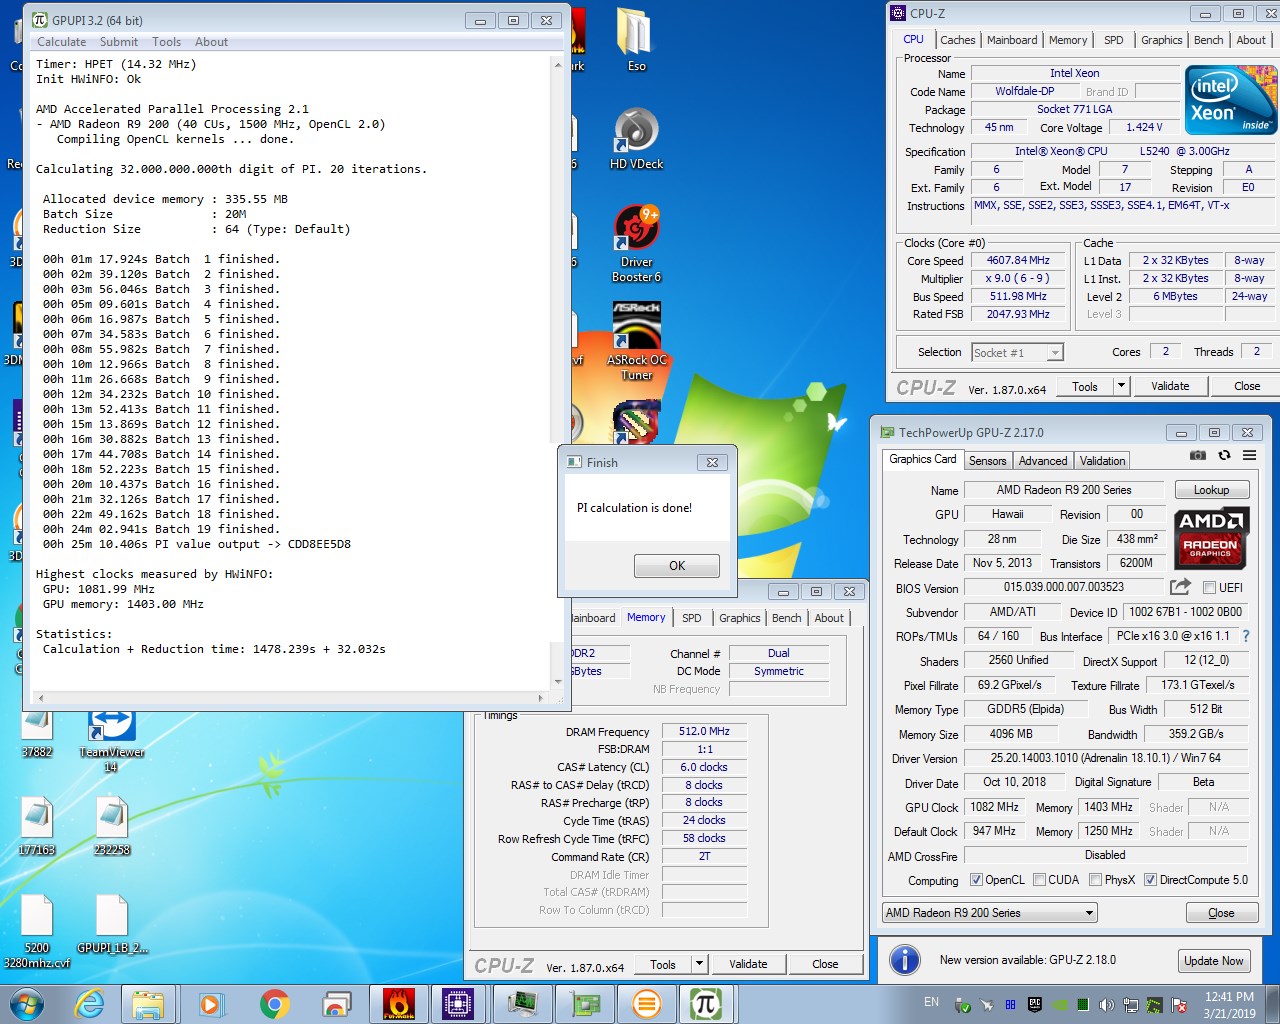Take a GPU-Z screenshot with camera icon
The height and width of the screenshot is (1024, 1280).
click(1198, 455)
